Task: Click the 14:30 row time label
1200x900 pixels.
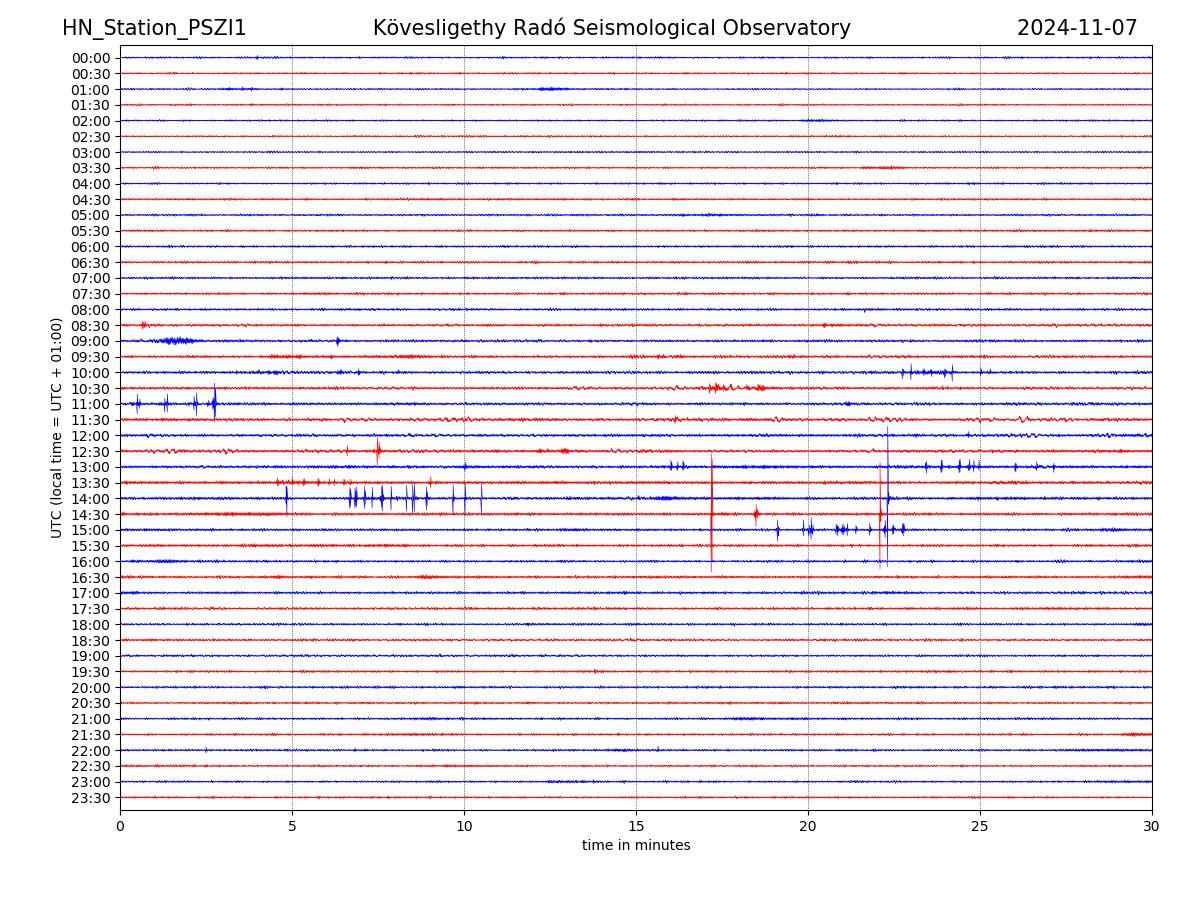Action: [x=91, y=515]
